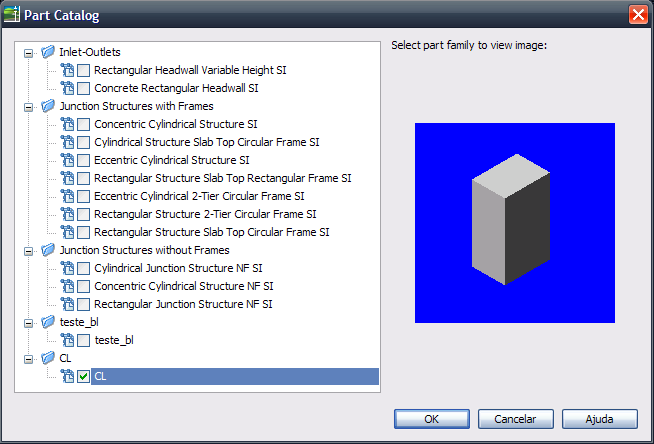Check Cylindrical Junction Structure NF SI
This screenshot has height=444, width=654.
pyautogui.click(x=83, y=268)
